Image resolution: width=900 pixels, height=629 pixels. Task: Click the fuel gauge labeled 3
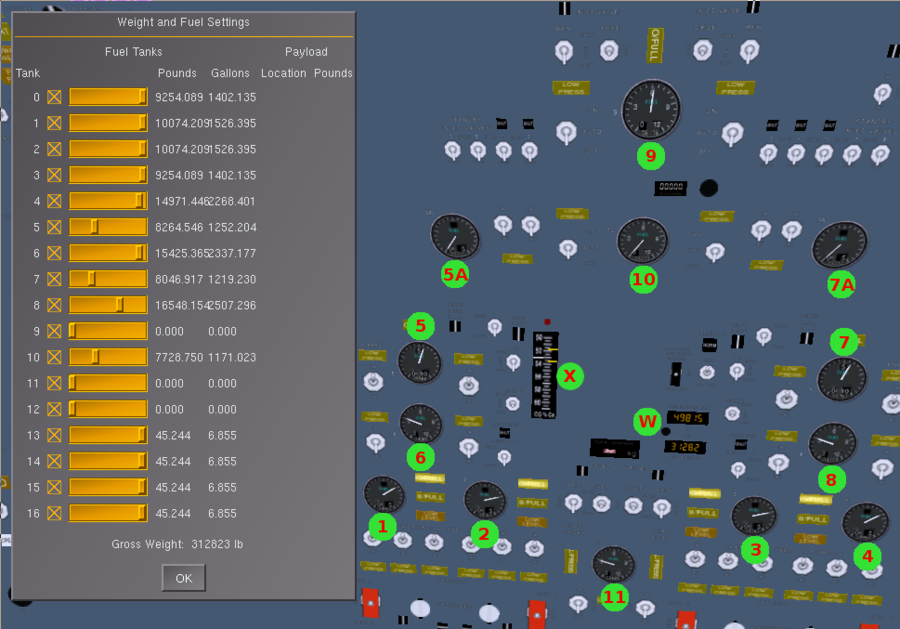coord(753,516)
